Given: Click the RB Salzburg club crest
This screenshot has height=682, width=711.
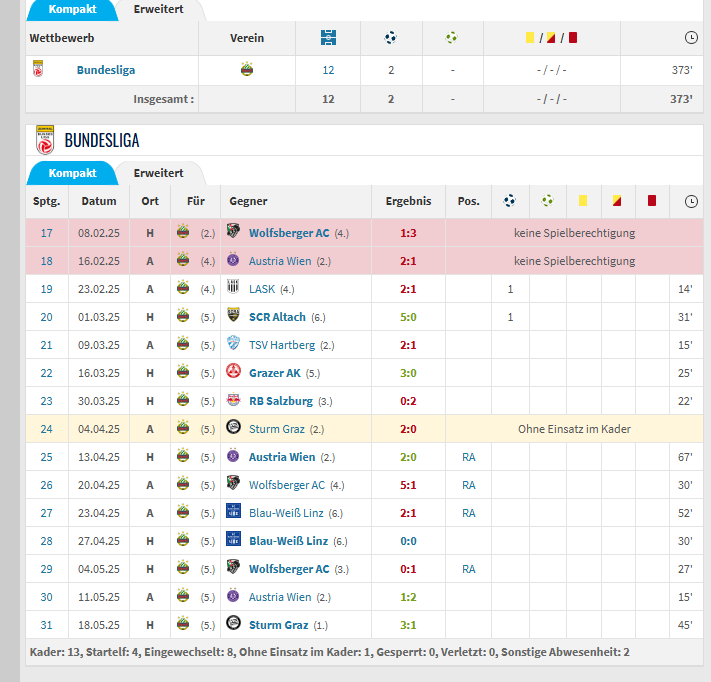Looking at the screenshot, I should (233, 401).
